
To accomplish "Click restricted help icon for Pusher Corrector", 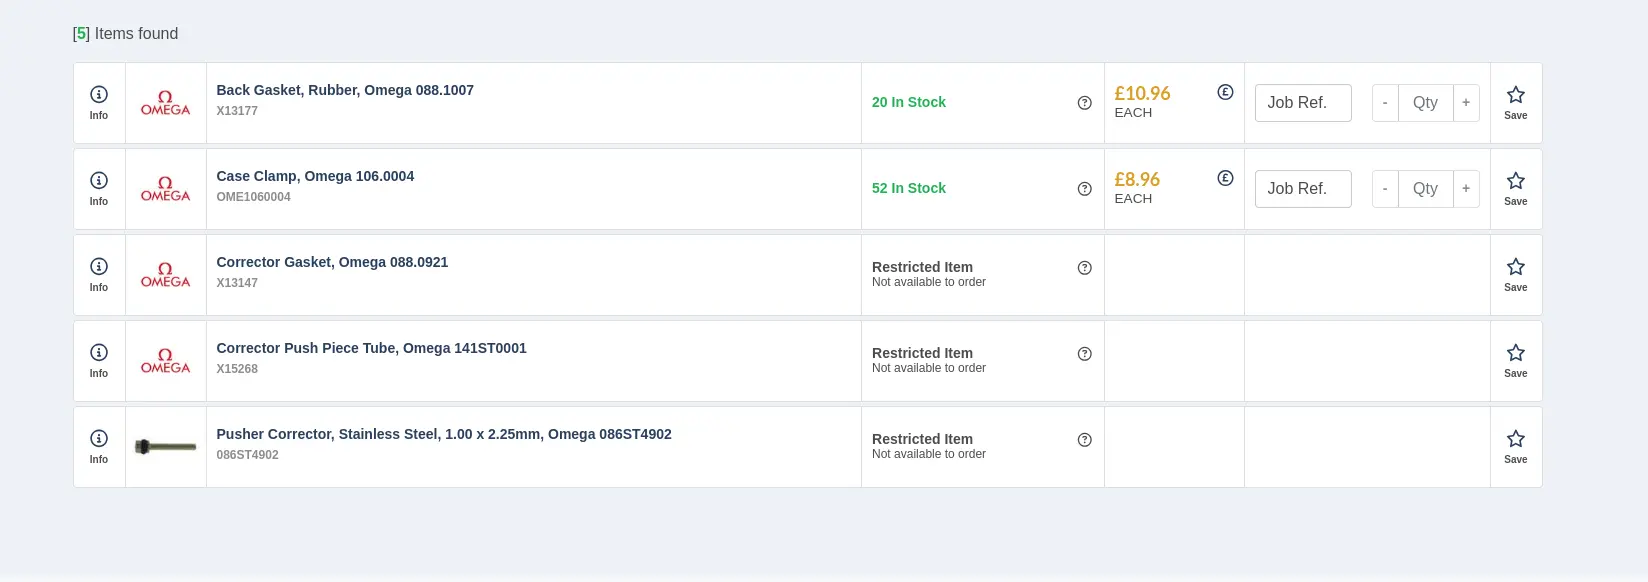I will coord(1084,440).
